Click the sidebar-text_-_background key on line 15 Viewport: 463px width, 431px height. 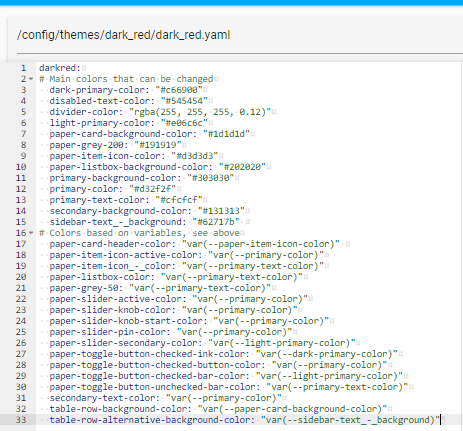[x=118, y=222]
